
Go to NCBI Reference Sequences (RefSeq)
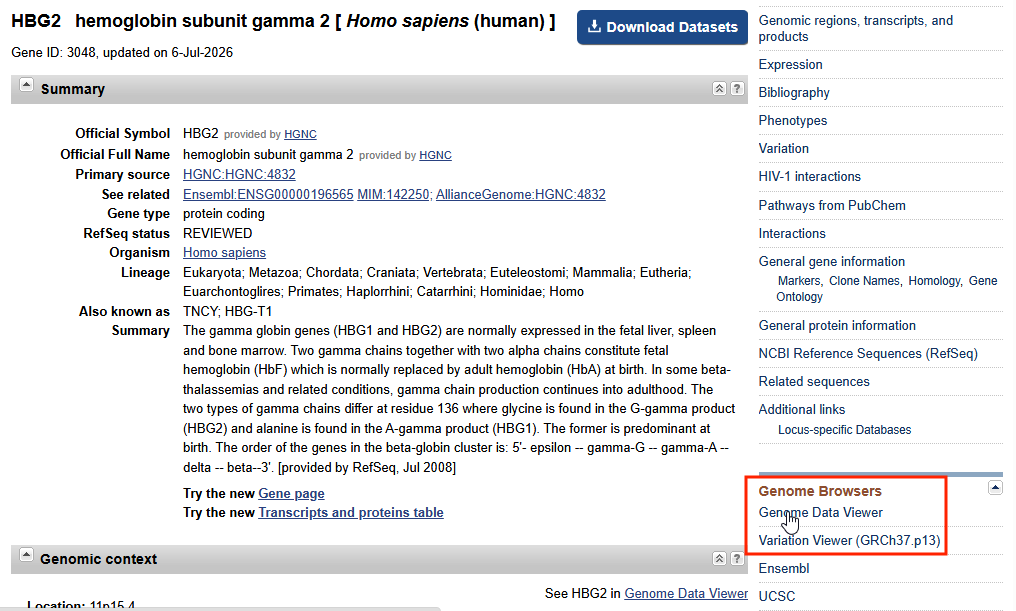pyautogui.click(x=868, y=354)
